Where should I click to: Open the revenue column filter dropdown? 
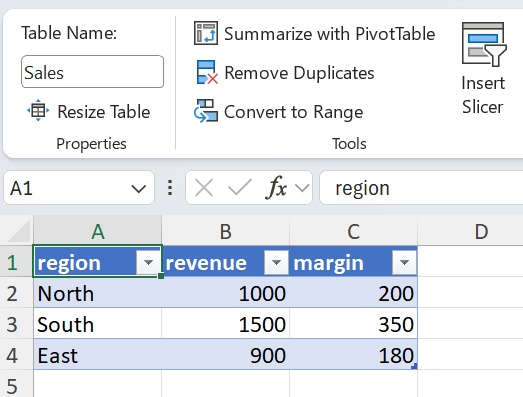pos(276,263)
